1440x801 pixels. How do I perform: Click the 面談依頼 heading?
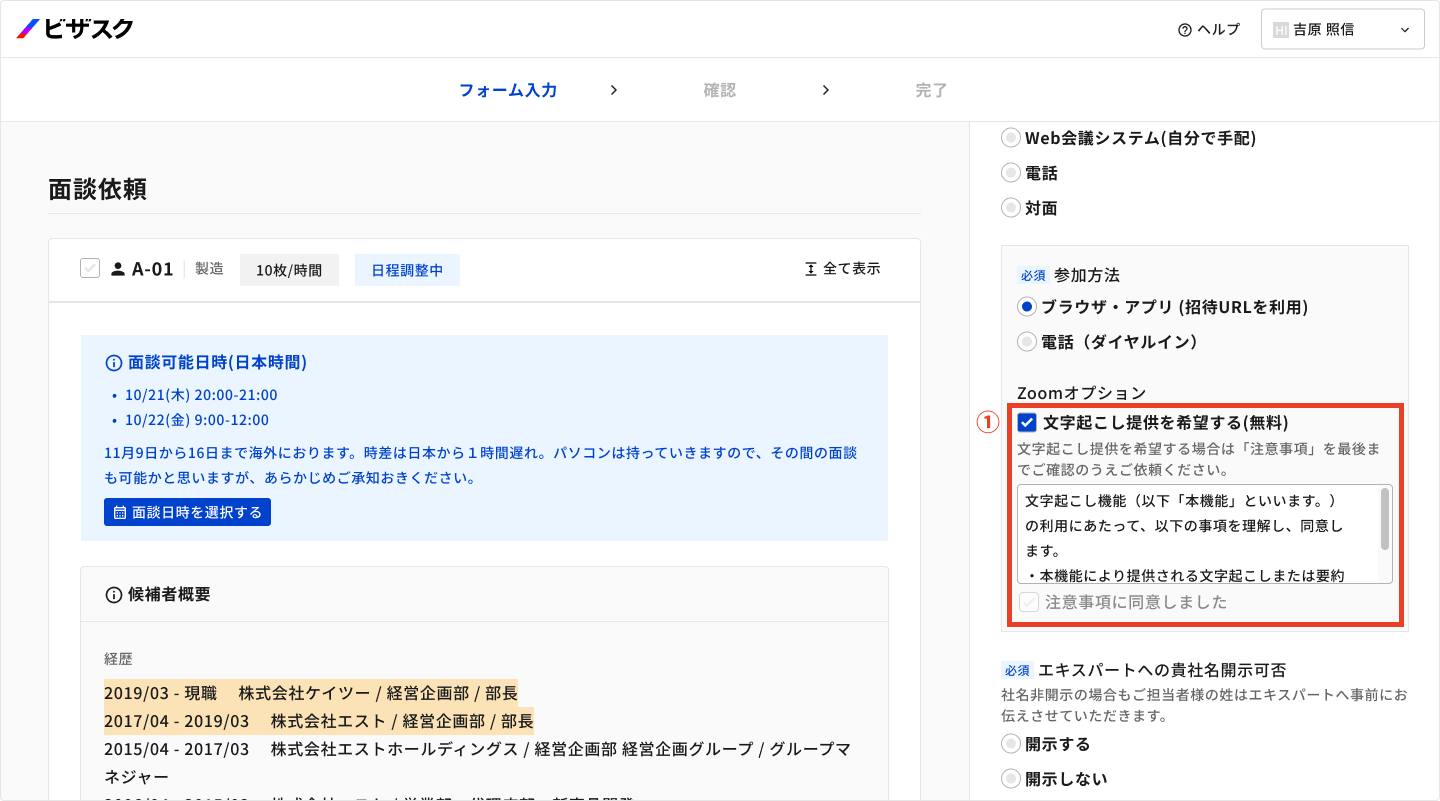[x=98, y=189]
